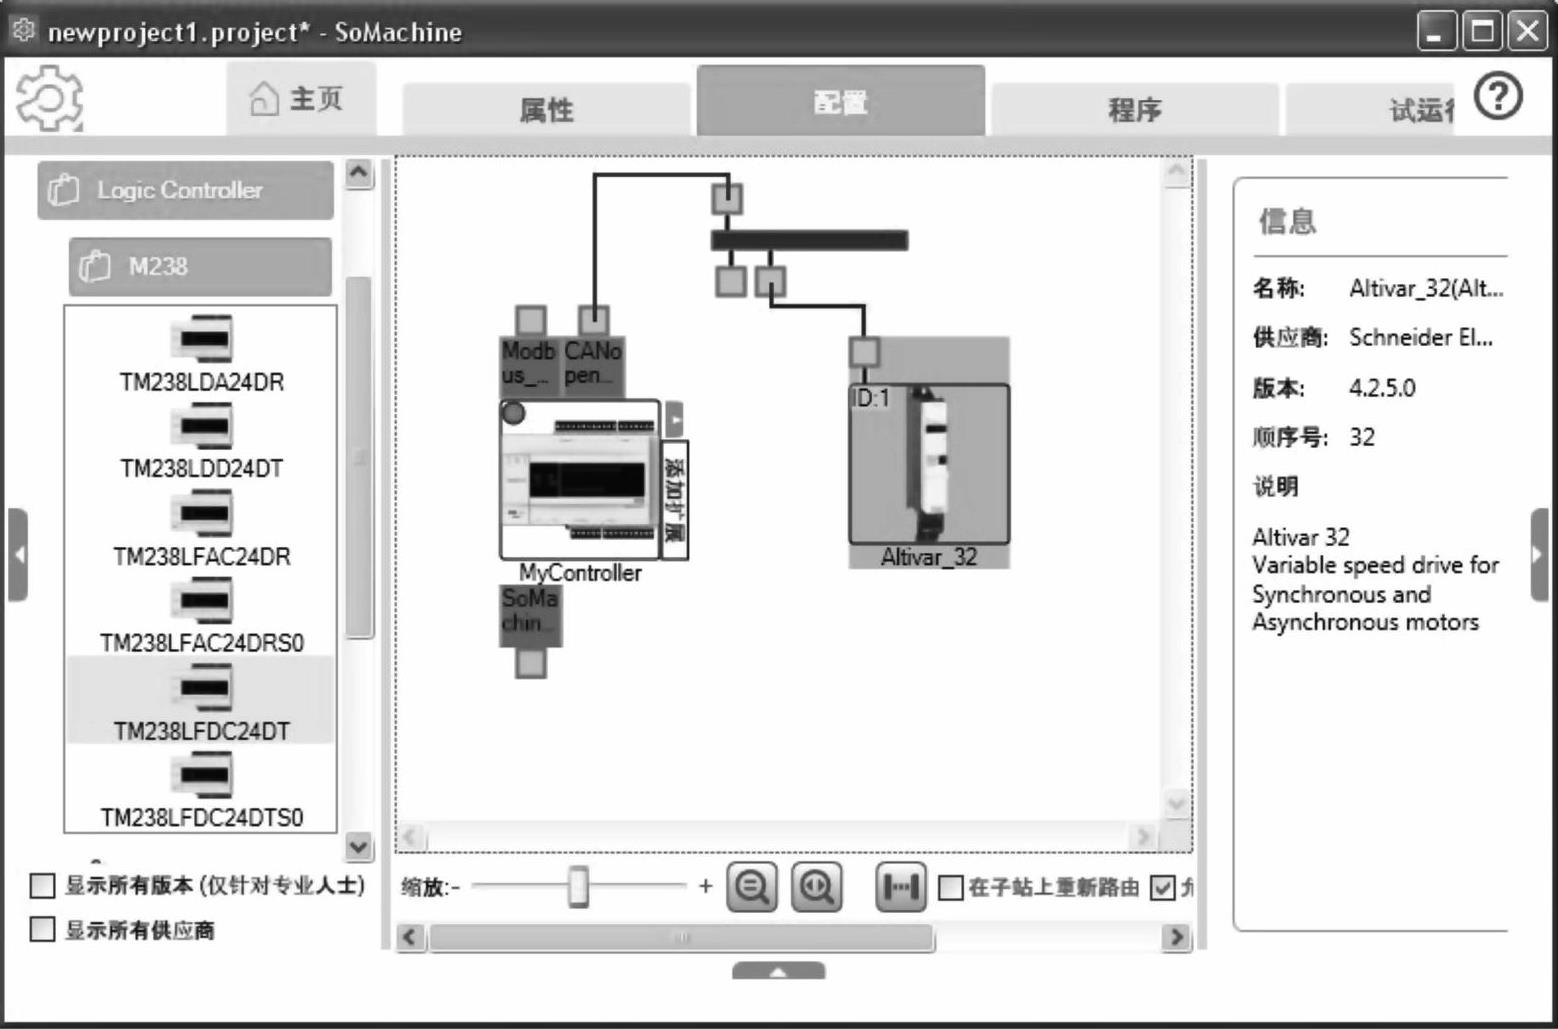1558x1029 pixels.
Task: Select TM238LDD24DT controller icon
Action: coord(202,427)
